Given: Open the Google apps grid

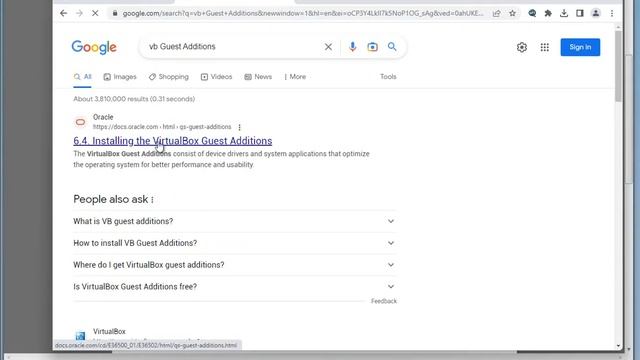Looking at the screenshot, I should 544,47.
